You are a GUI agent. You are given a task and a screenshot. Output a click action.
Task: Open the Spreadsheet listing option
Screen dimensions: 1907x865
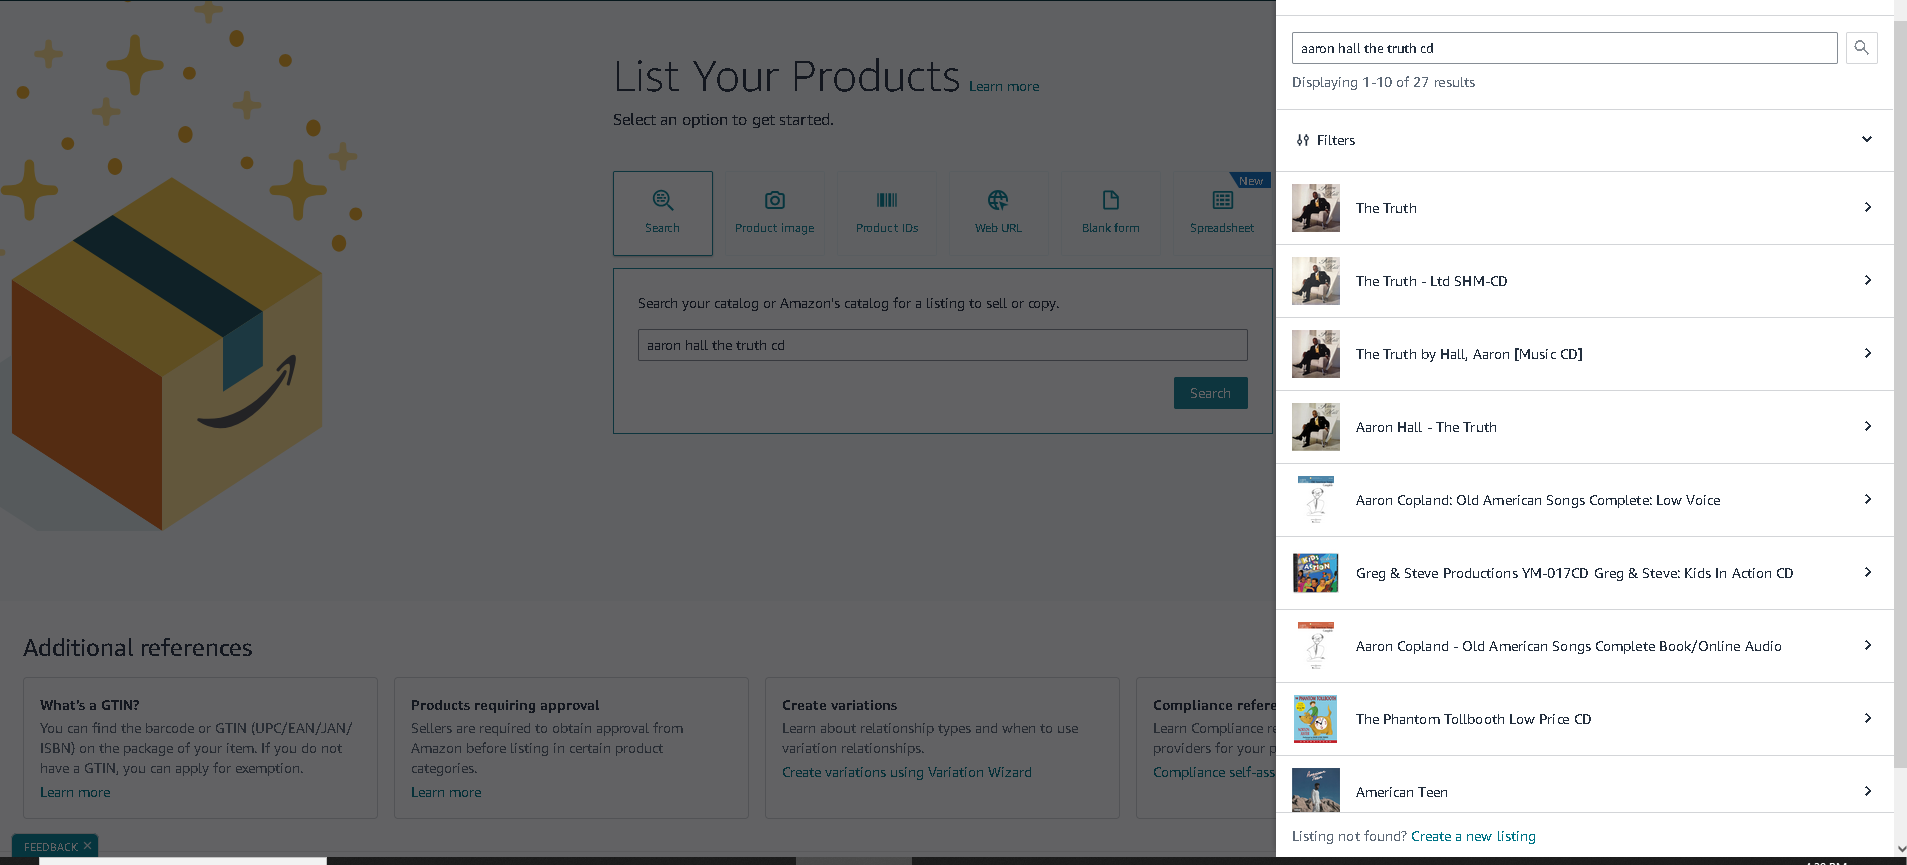[x=1222, y=213]
